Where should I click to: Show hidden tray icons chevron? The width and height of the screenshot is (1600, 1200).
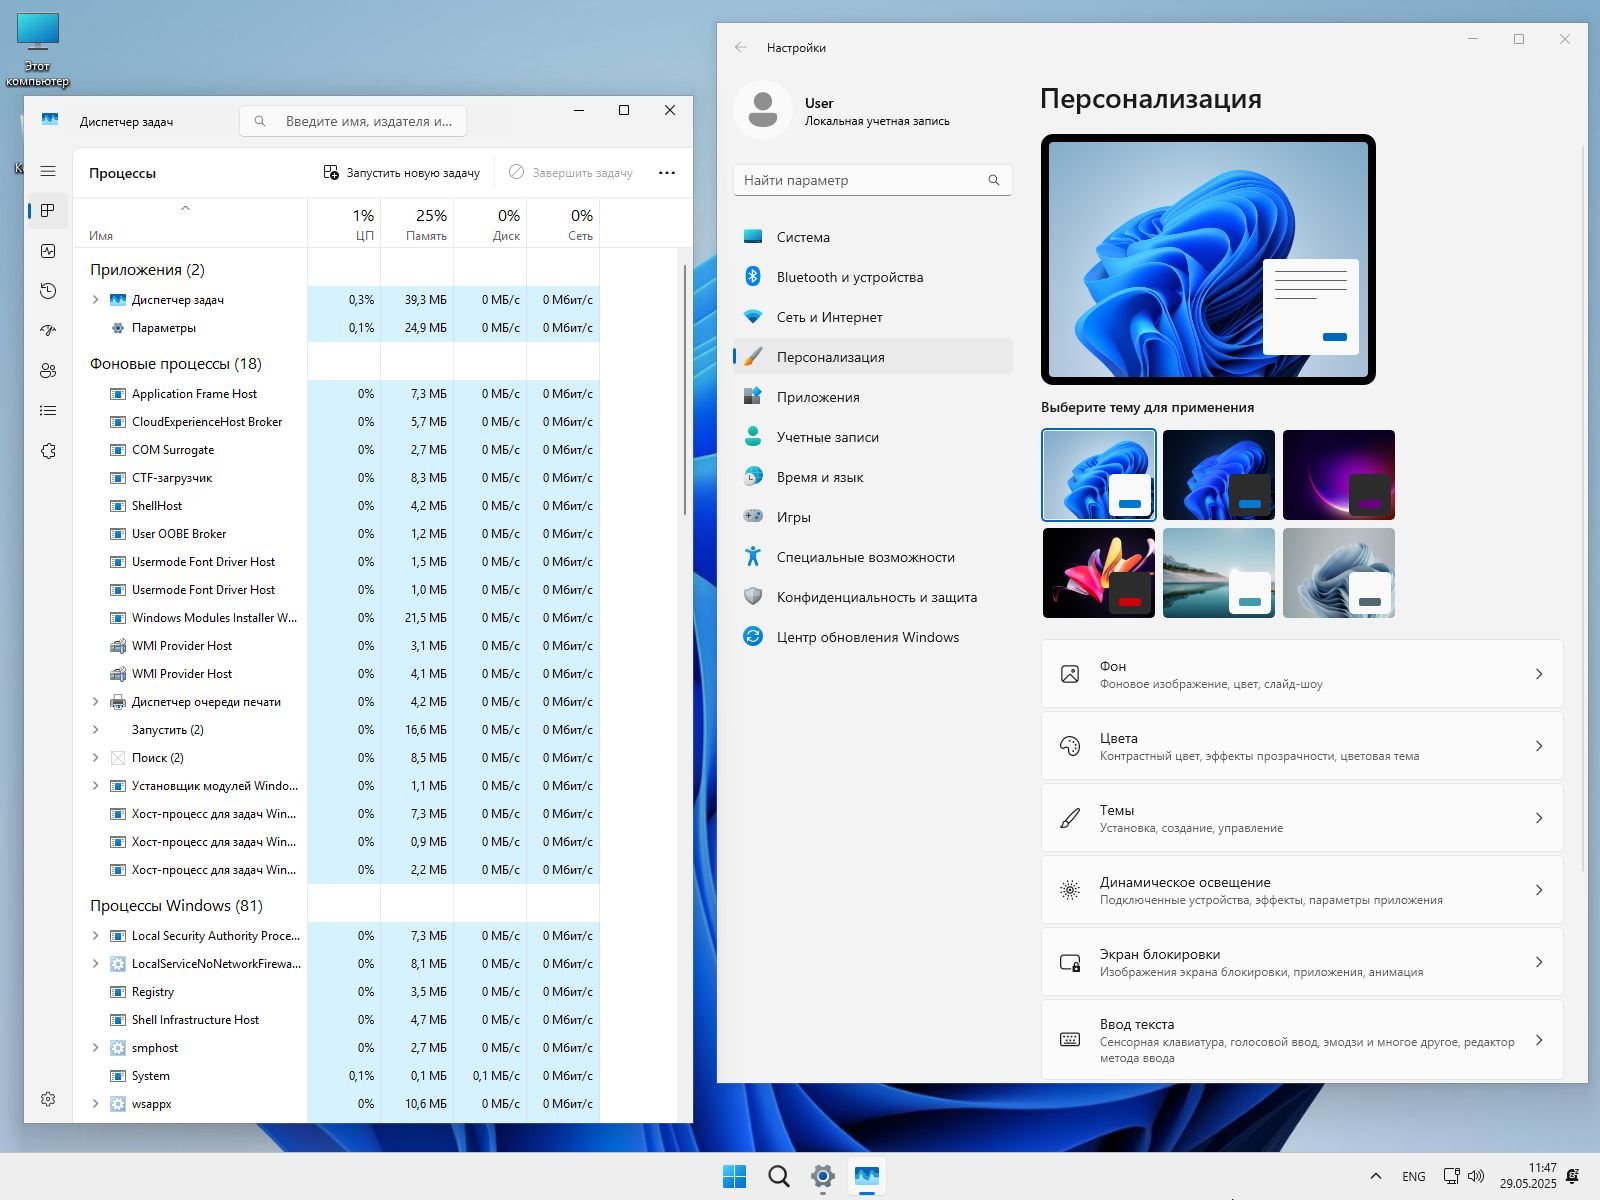pos(1376,1177)
